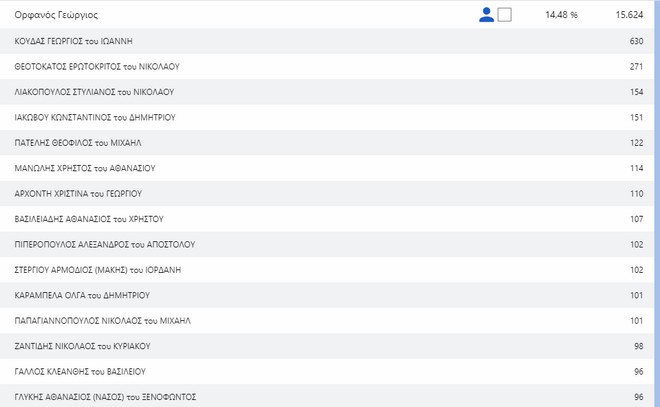Pick the ΠΙΠΕΡΟΠΟΥΛΟΣ ΑΛΕΞΑΝΔΡΟΣ row
The height and width of the screenshot is (407, 660).
point(104,244)
